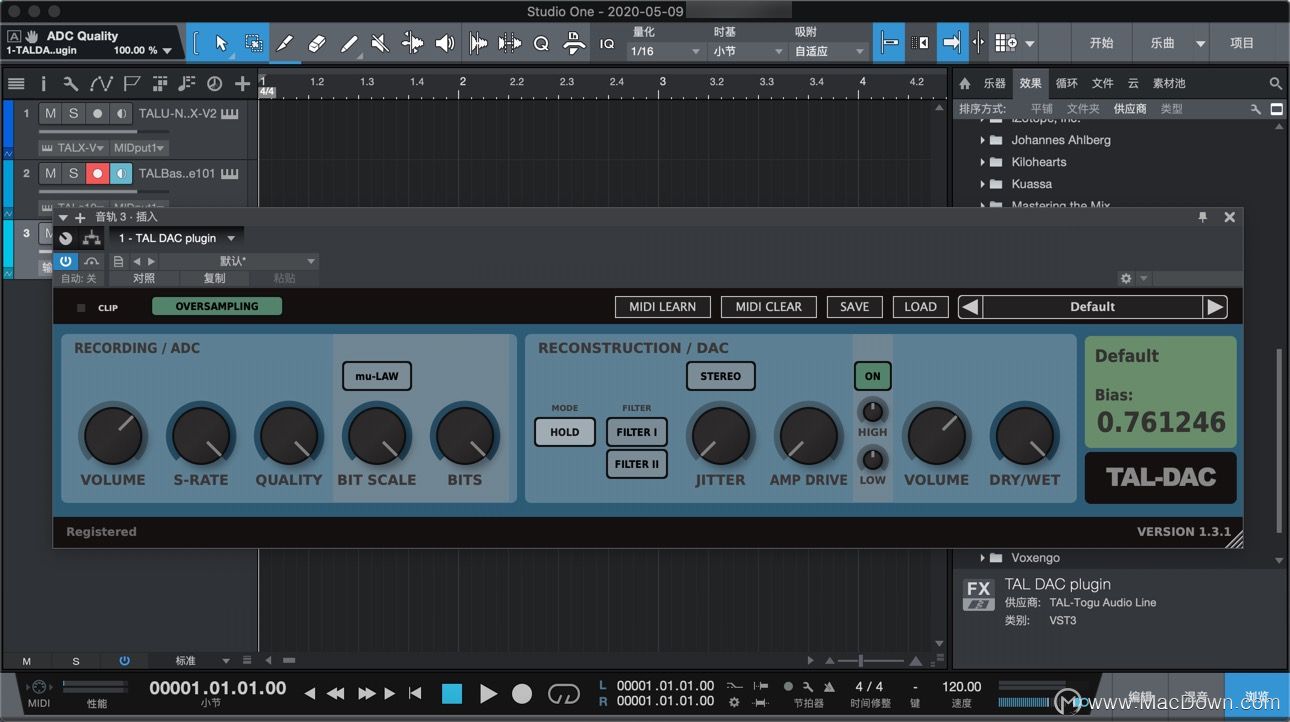Open the plugin routing icon
The height and width of the screenshot is (722, 1290).
[92, 238]
